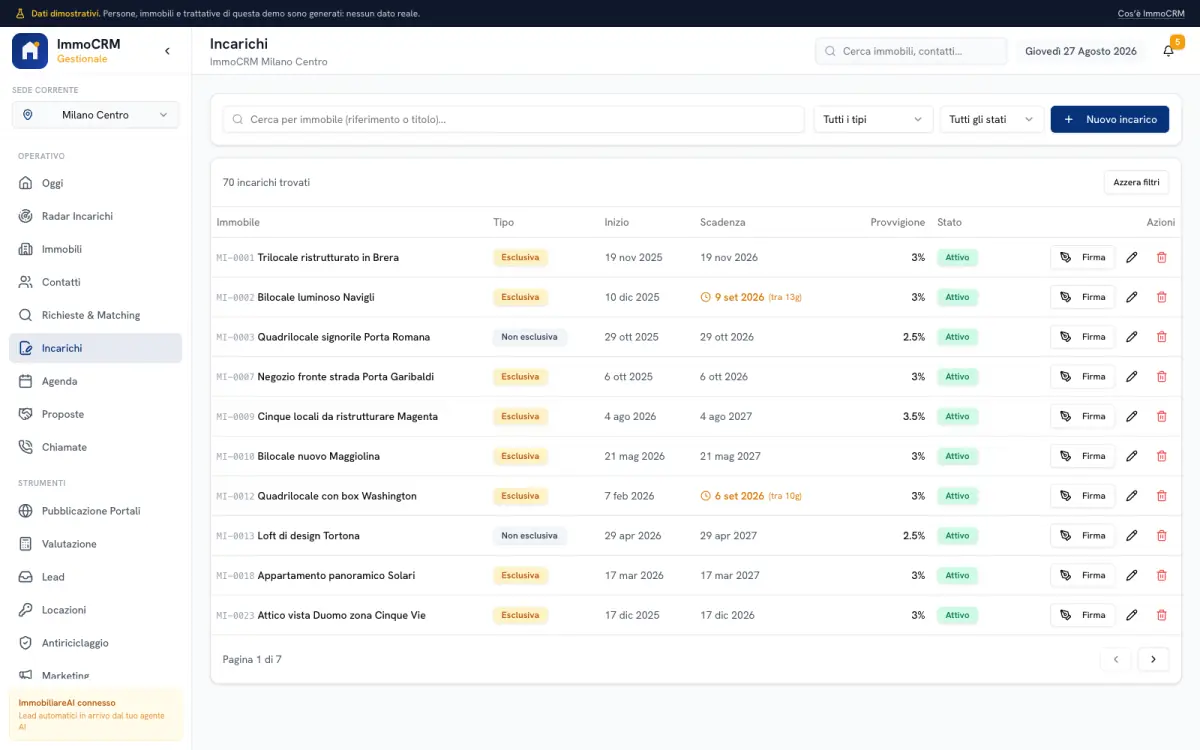This screenshot has height=750, width=1200.
Task: Click the Esclusiva badge on row MI-0001
Action: 520,257
